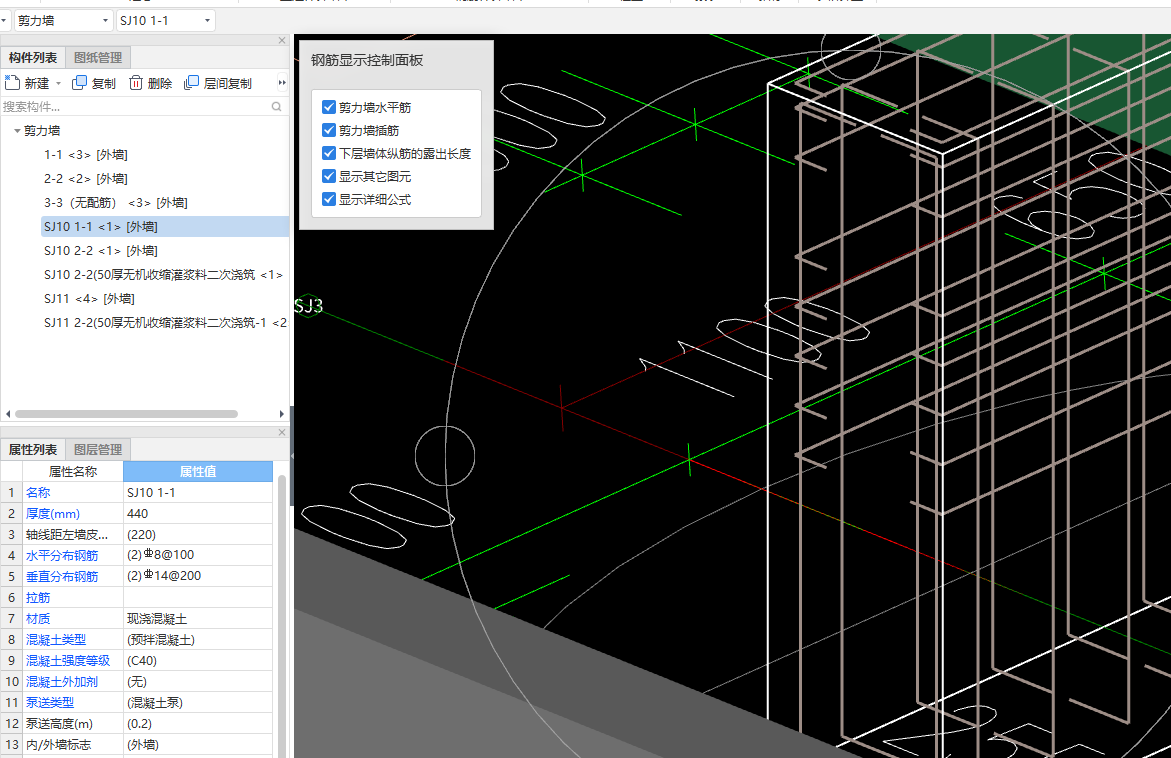1171x758 pixels.
Task: Click the 厚度(mm) property link
Action: (53, 514)
